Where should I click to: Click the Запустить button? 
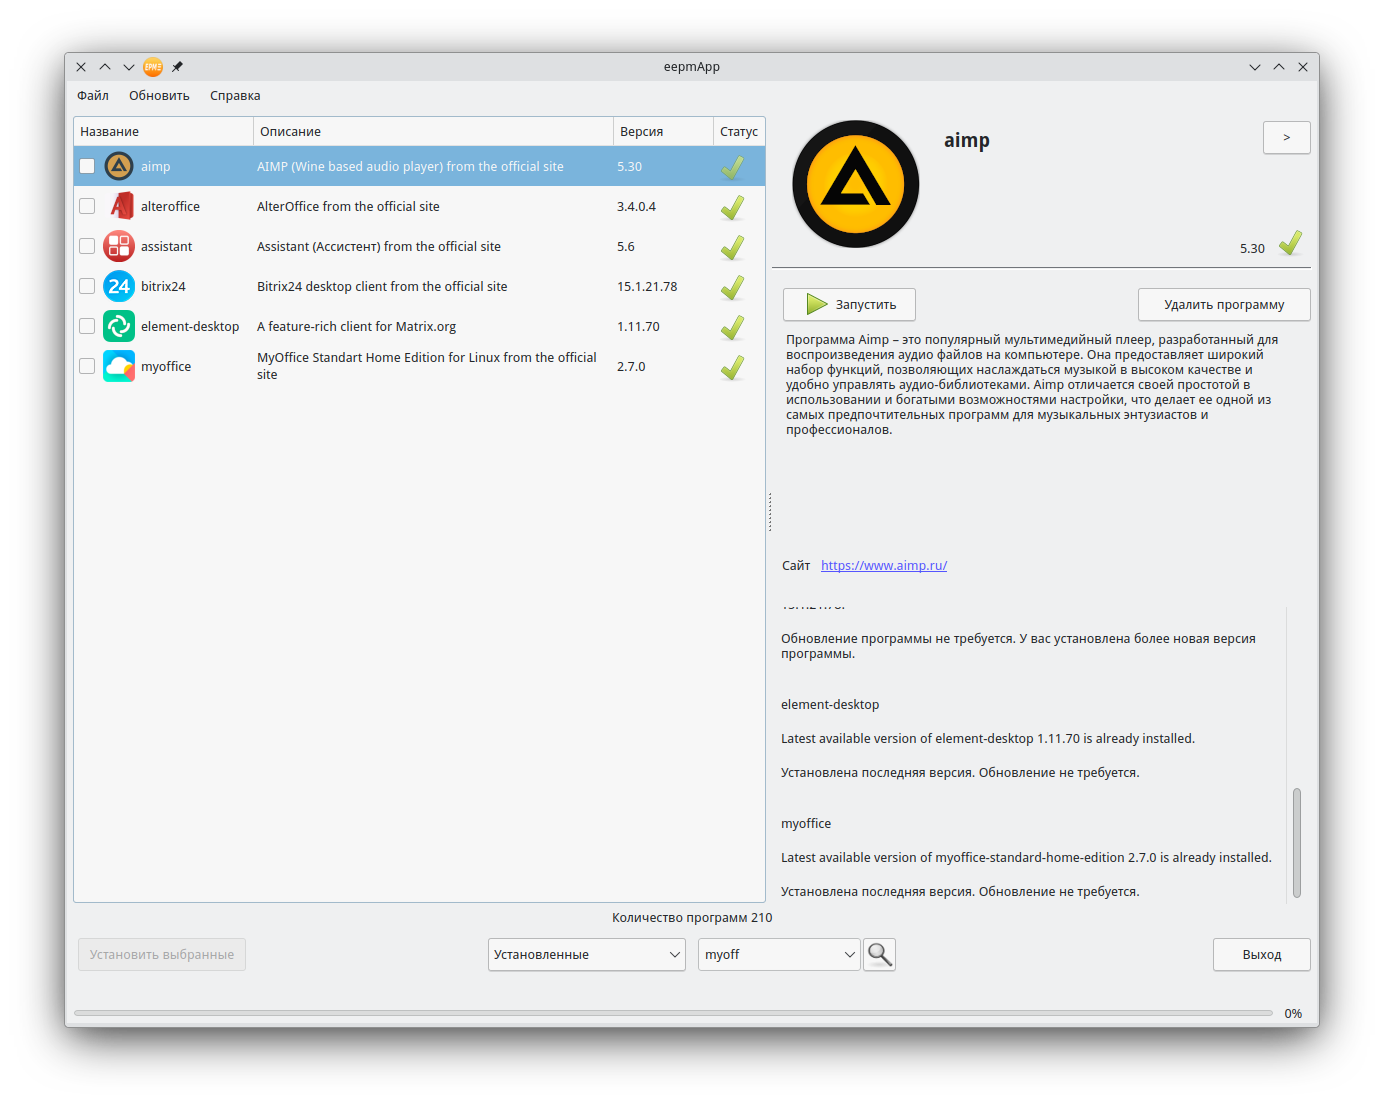click(849, 304)
